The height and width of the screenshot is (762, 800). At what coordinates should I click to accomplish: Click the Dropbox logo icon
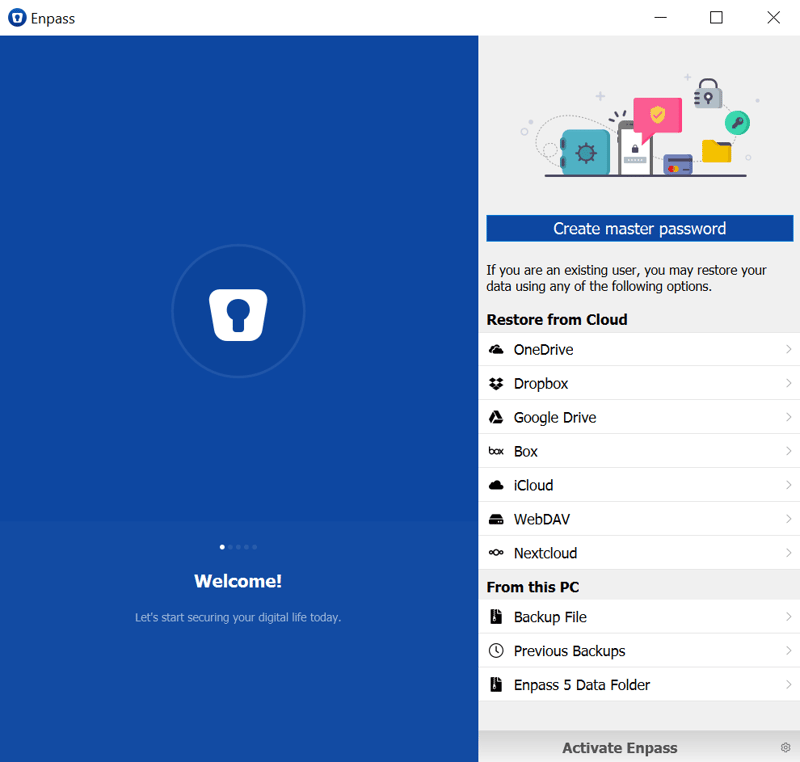[496, 384]
